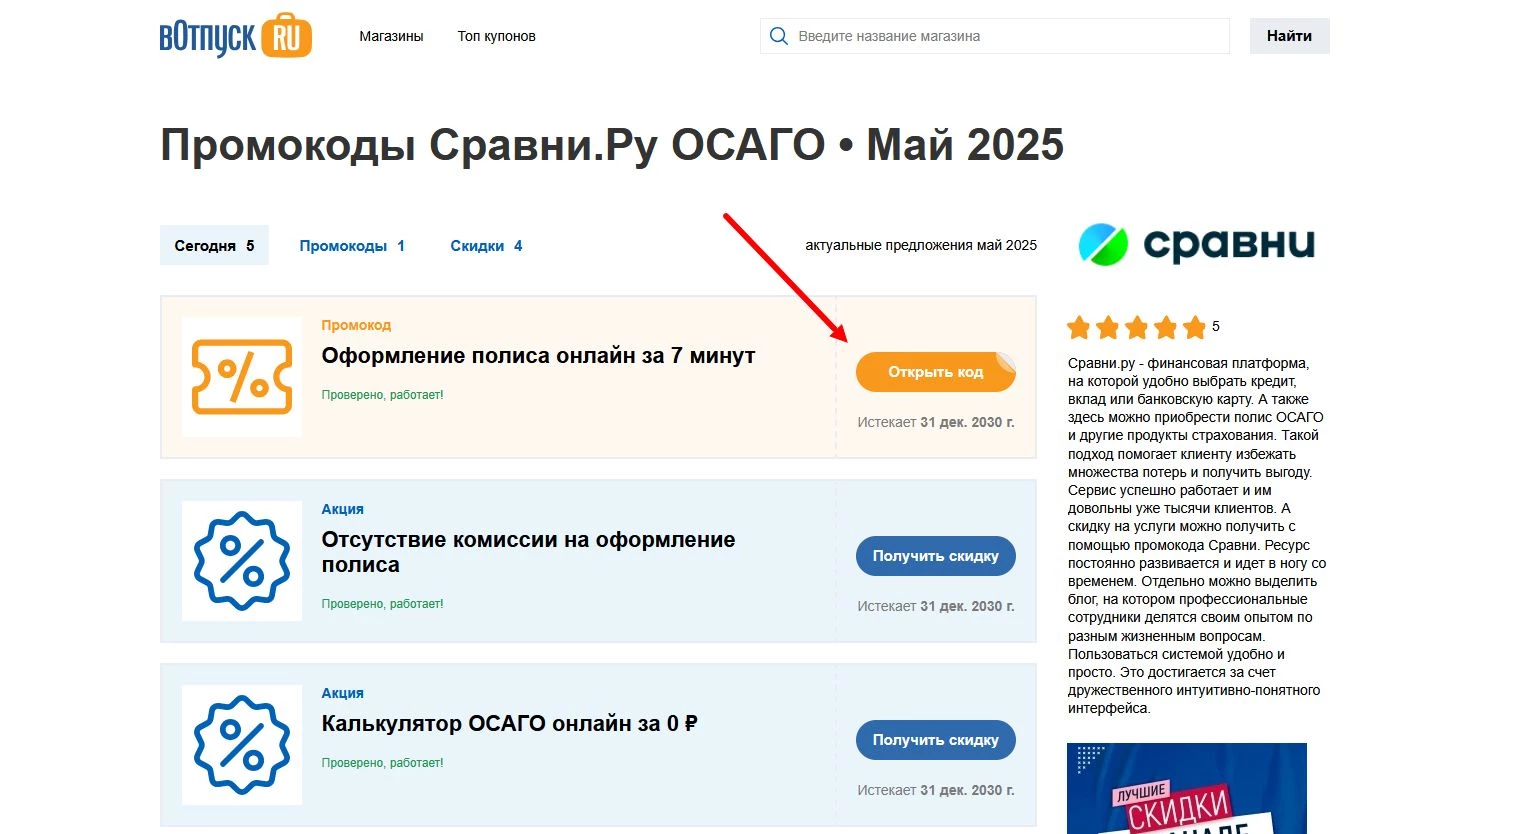
Task: Click the RU badge in the site logo
Action: pos(289,33)
